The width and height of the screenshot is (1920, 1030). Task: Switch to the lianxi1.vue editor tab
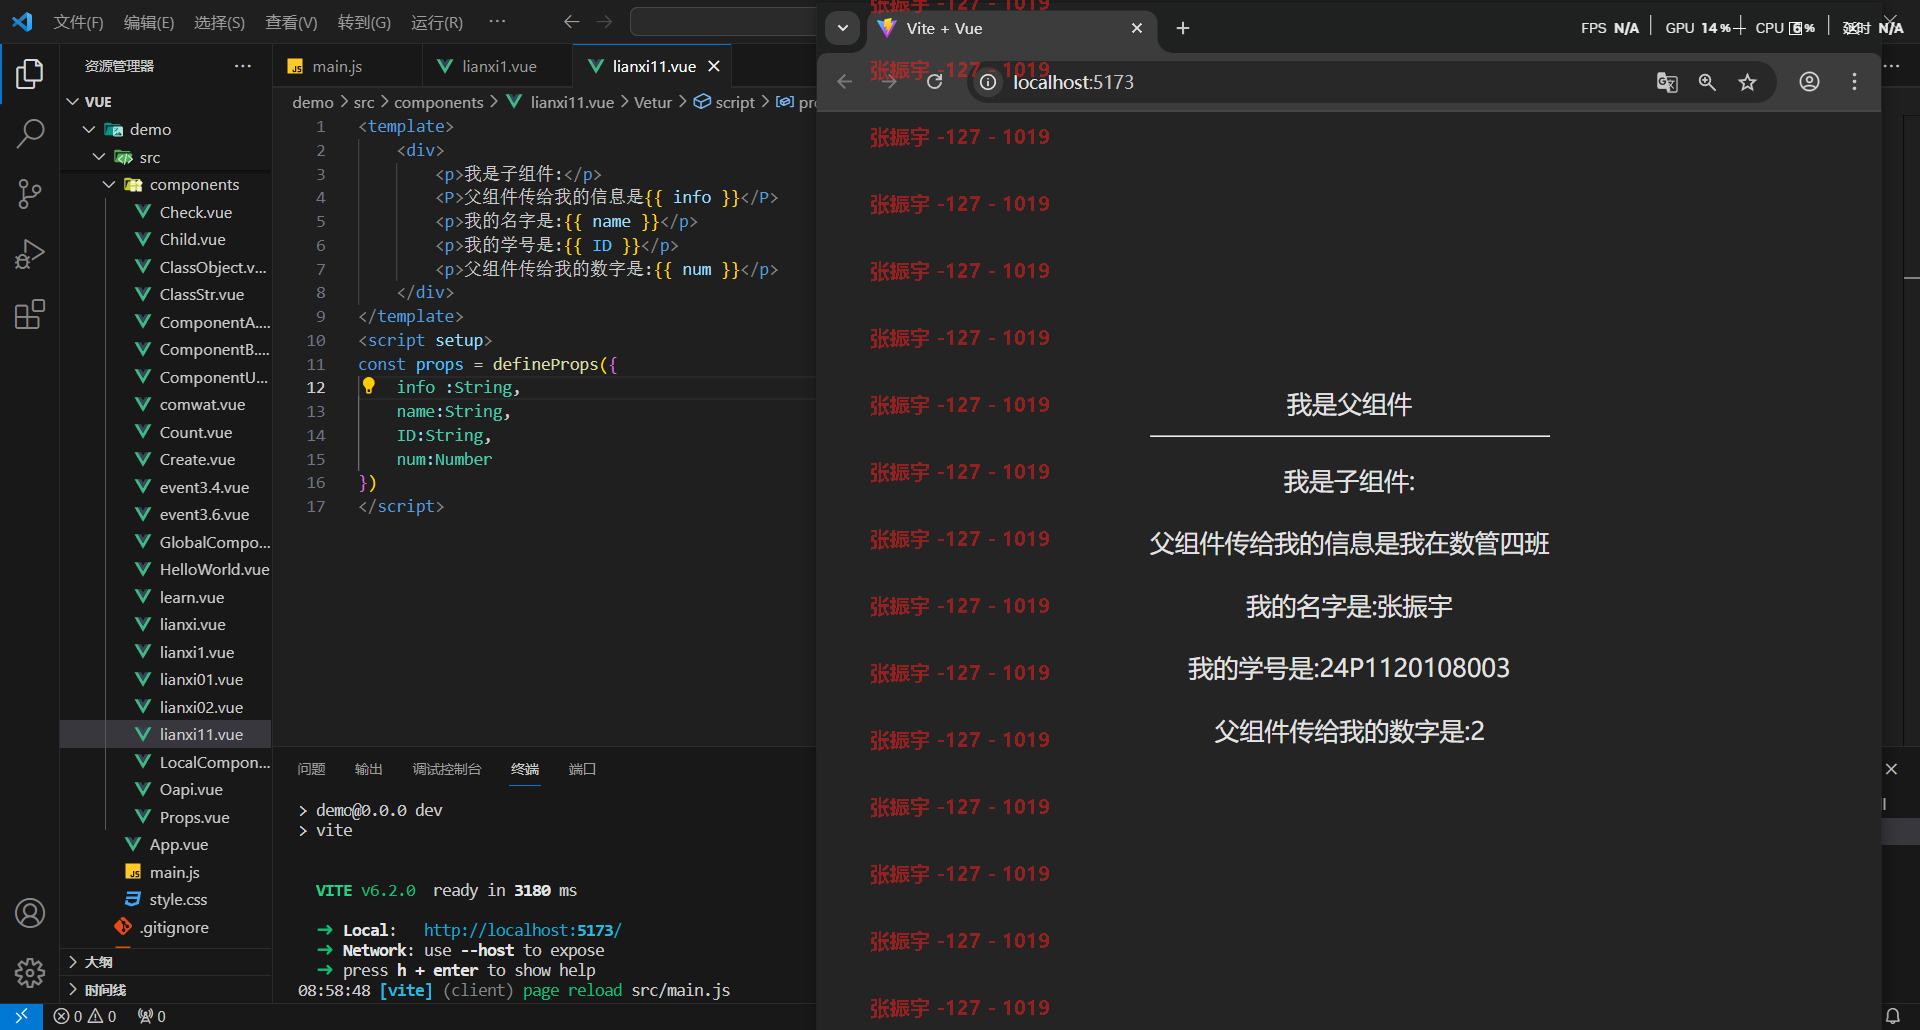pyautogui.click(x=498, y=66)
